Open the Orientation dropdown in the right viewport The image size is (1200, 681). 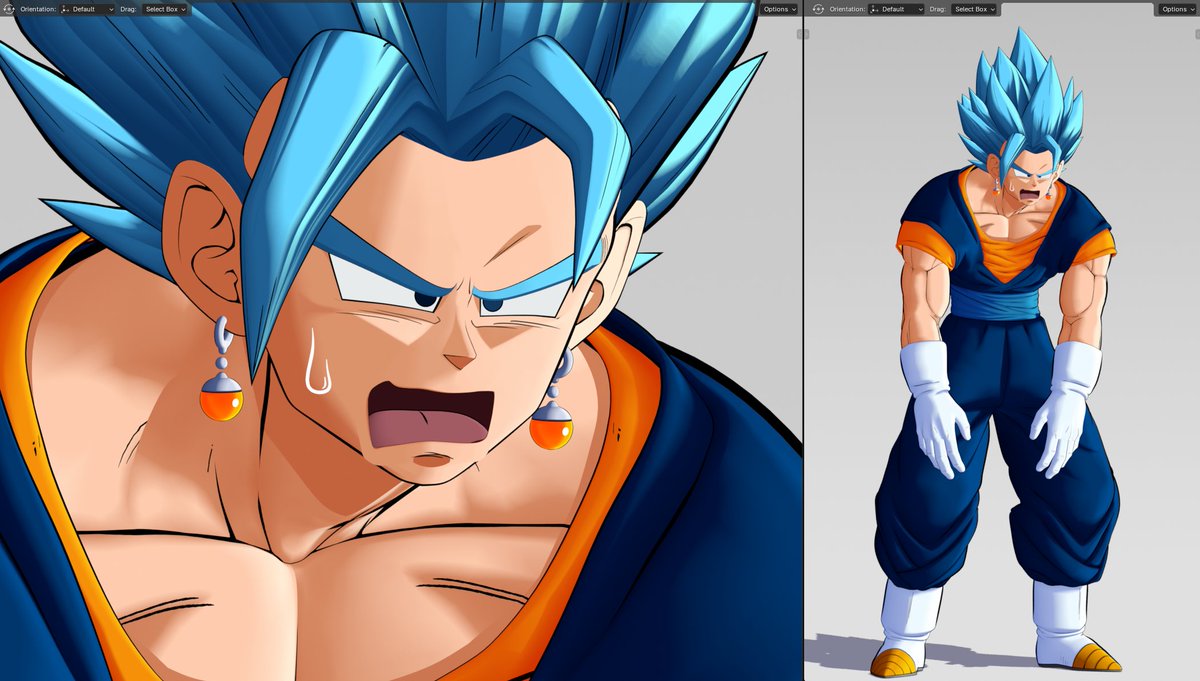(896, 9)
